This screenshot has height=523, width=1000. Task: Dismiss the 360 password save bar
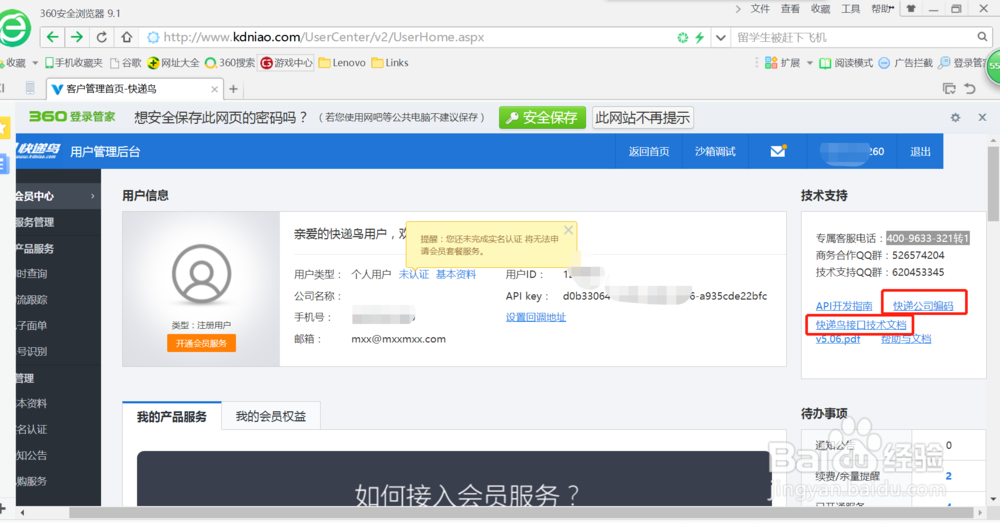point(982,117)
